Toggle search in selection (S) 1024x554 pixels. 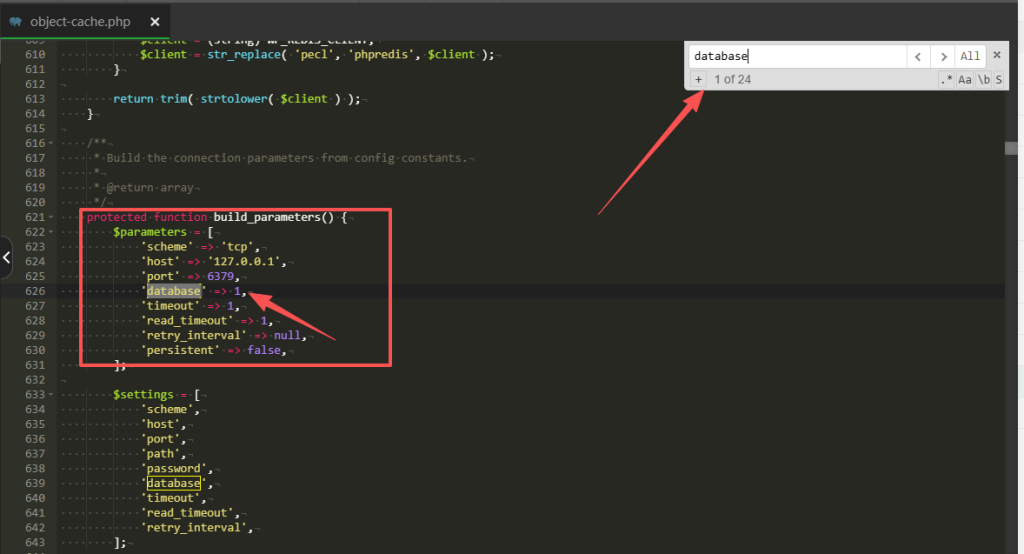pyautogui.click(x=998, y=80)
